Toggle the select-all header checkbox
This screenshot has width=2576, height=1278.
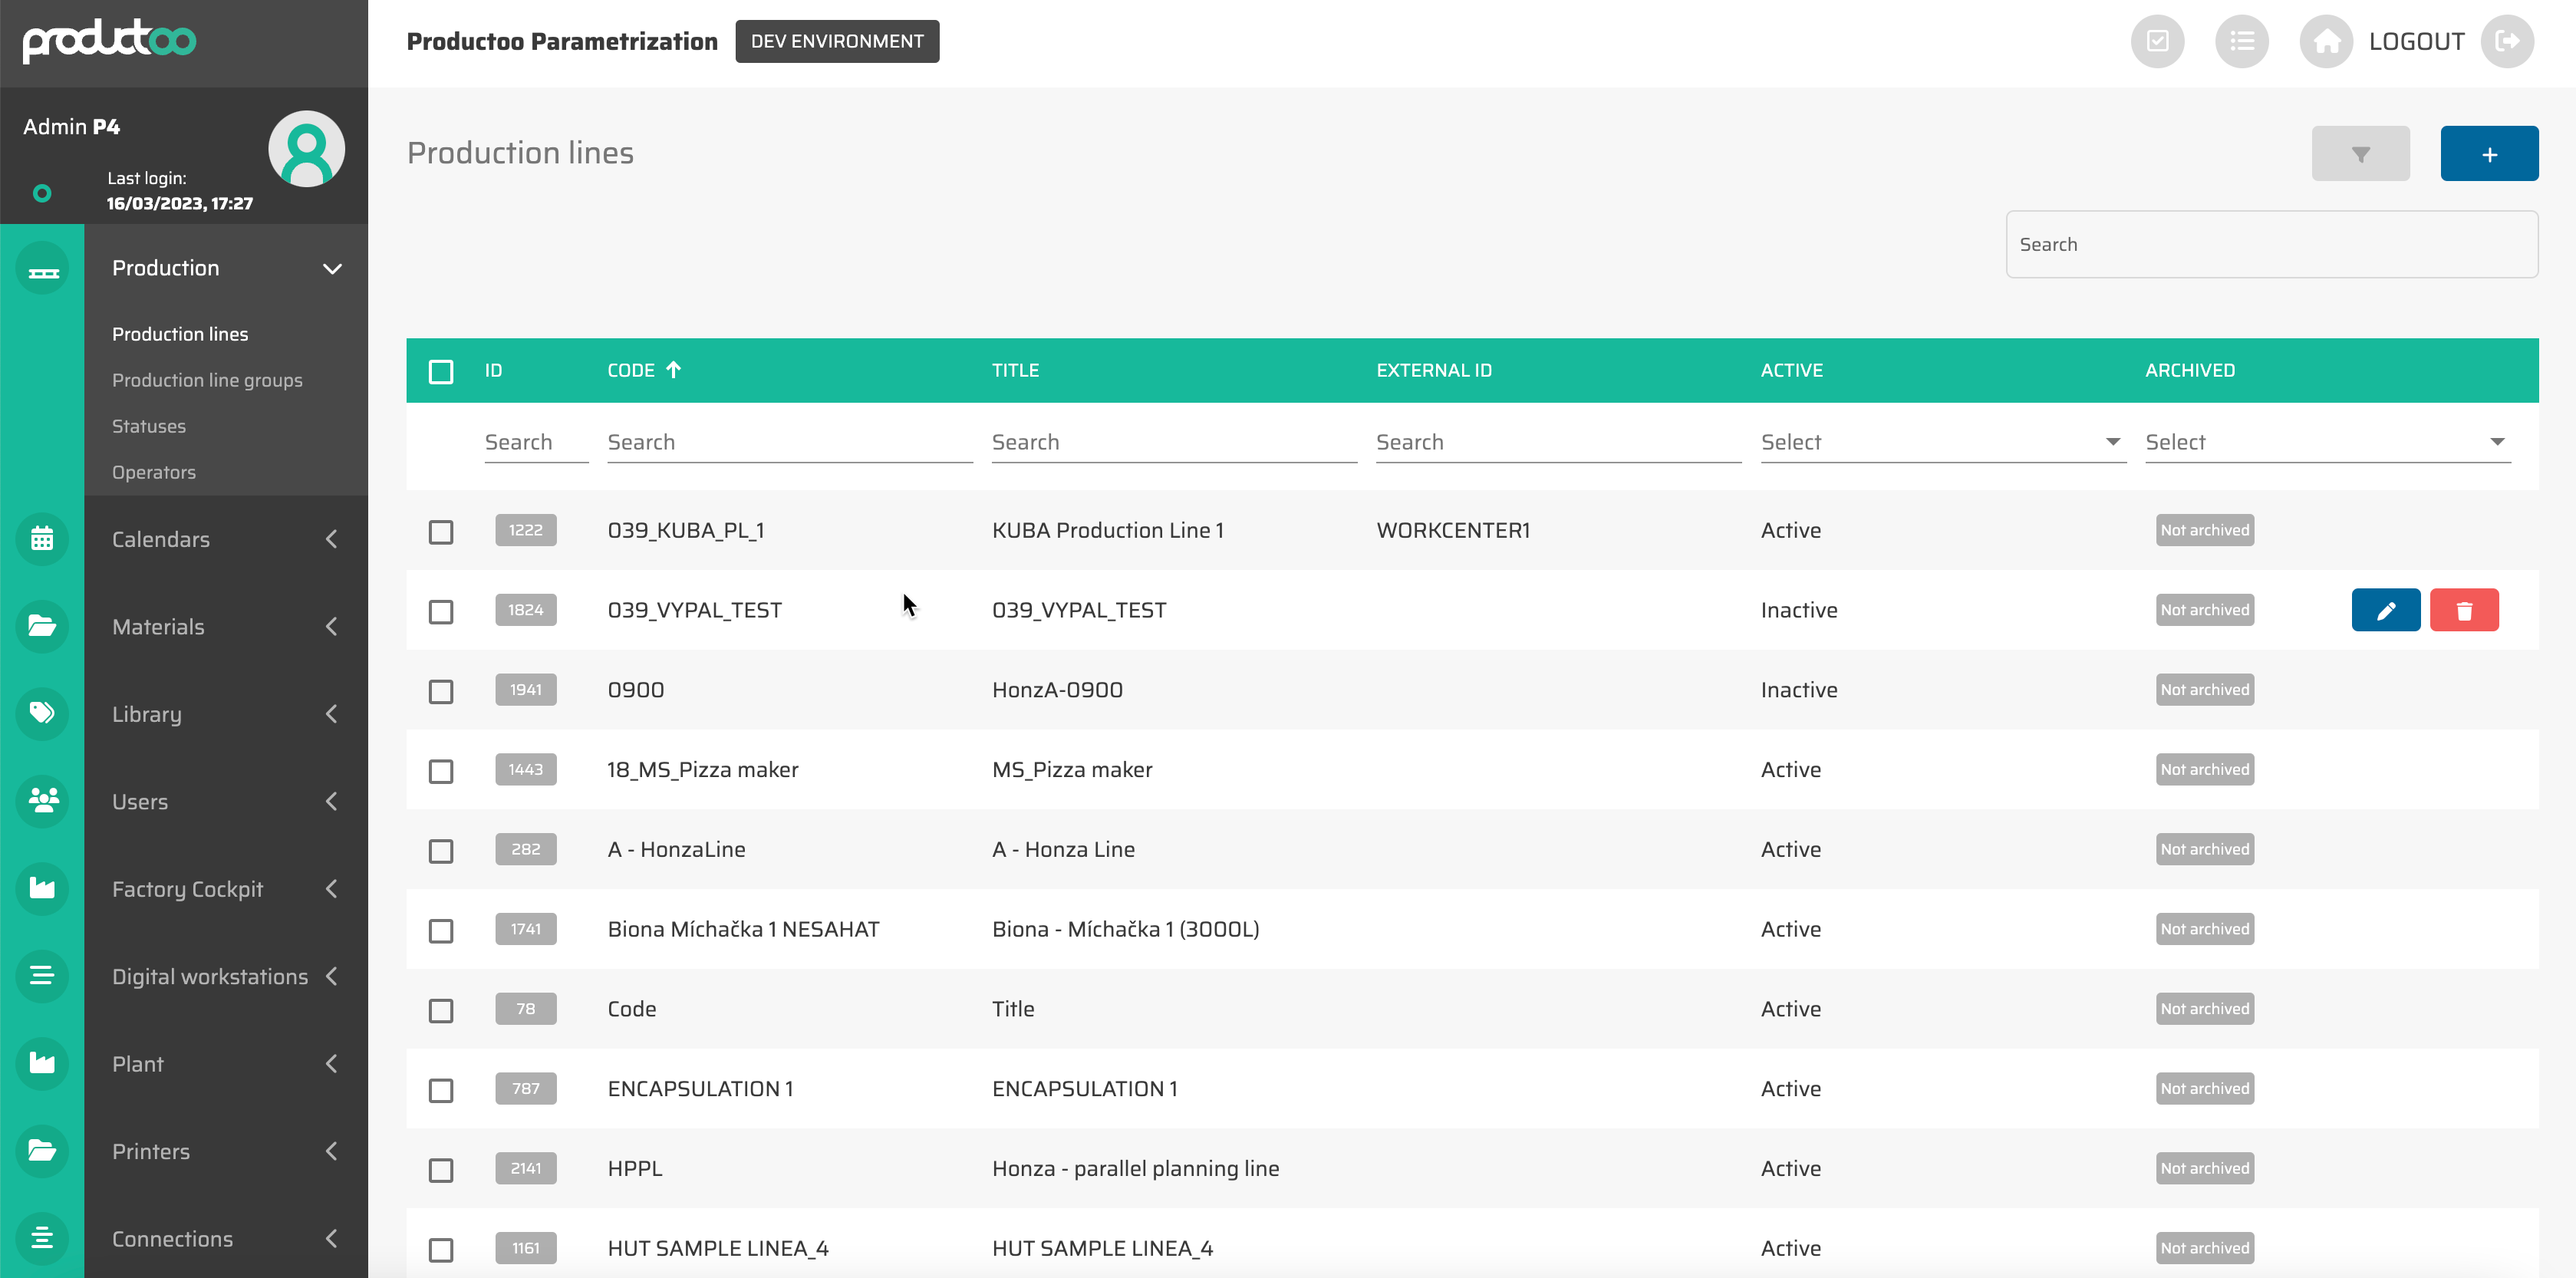tap(441, 371)
